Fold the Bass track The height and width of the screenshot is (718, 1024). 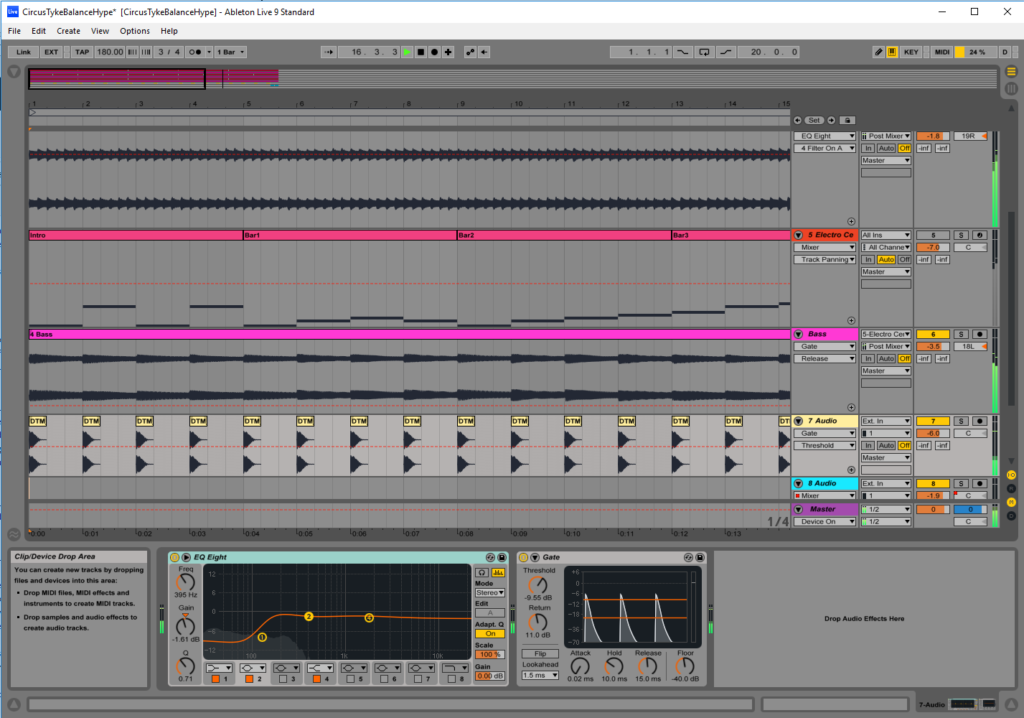click(x=798, y=335)
